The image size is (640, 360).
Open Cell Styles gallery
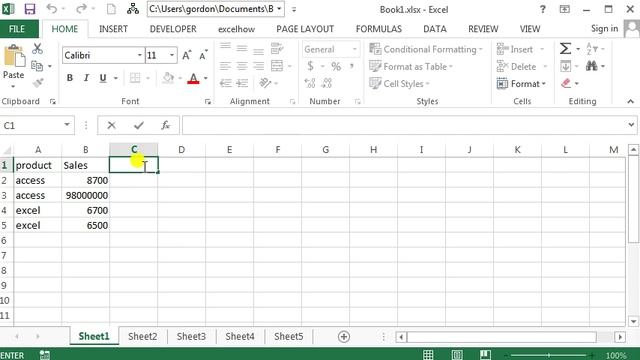click(x=399, y=84)
